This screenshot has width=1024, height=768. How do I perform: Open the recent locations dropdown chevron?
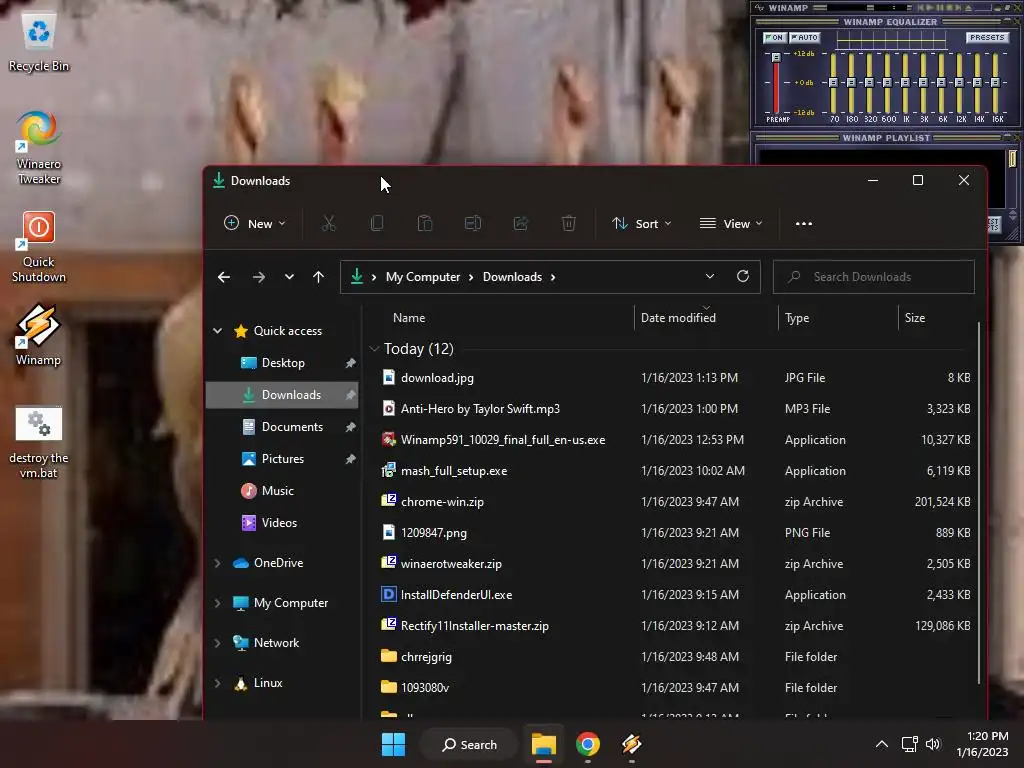(x=289, y=277)
